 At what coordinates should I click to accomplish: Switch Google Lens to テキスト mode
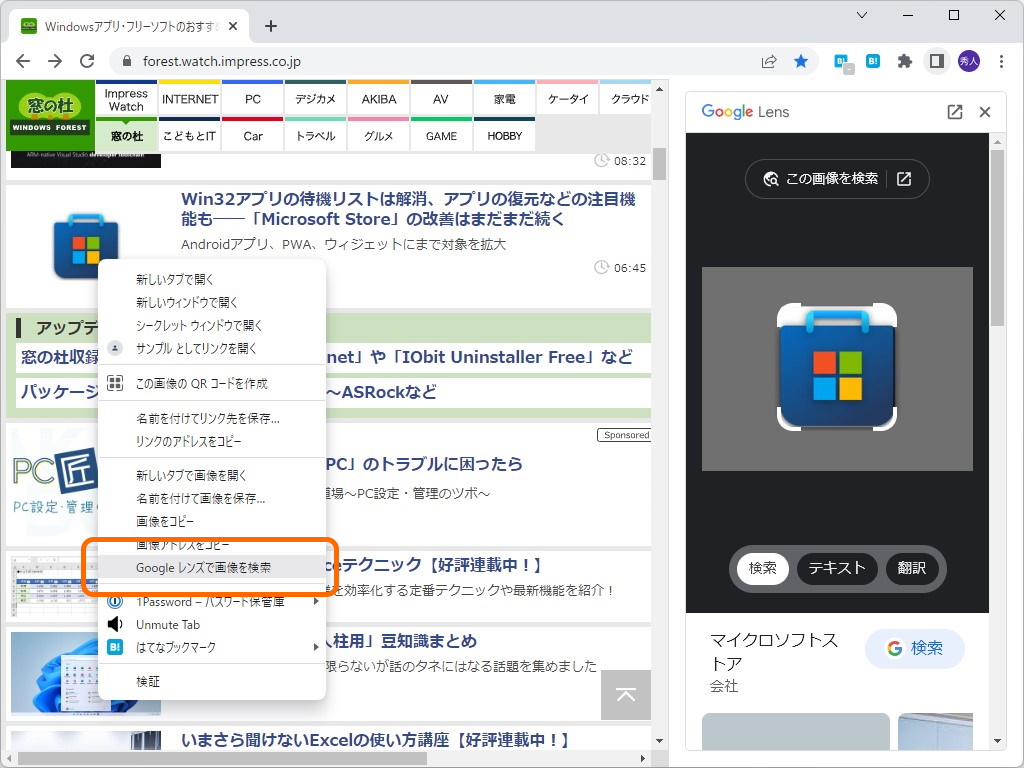pos(837,568)
